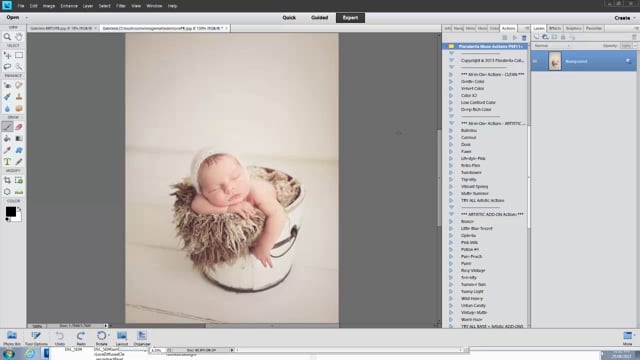Select the Quick Selection tool

tap(19, 66)
